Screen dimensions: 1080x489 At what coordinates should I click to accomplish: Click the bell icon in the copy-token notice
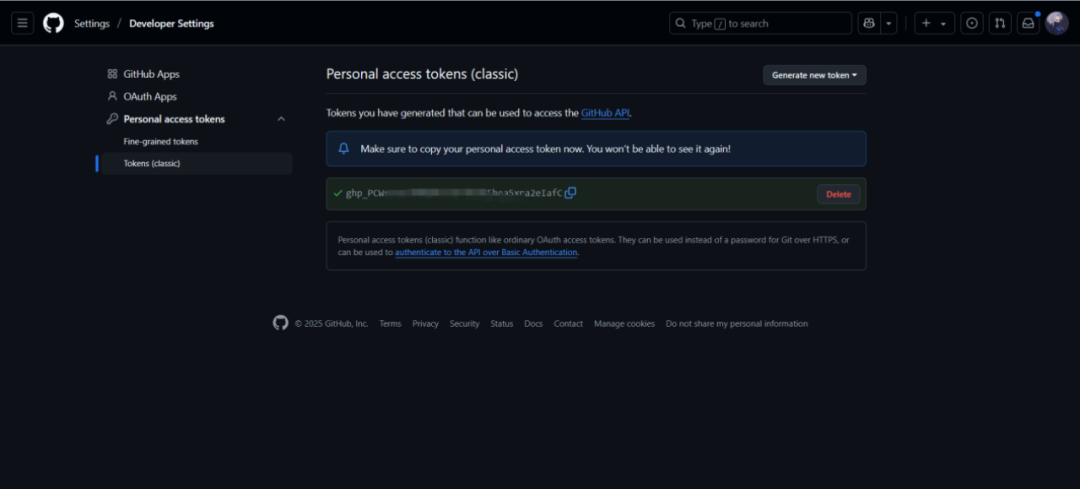point(344,149)
